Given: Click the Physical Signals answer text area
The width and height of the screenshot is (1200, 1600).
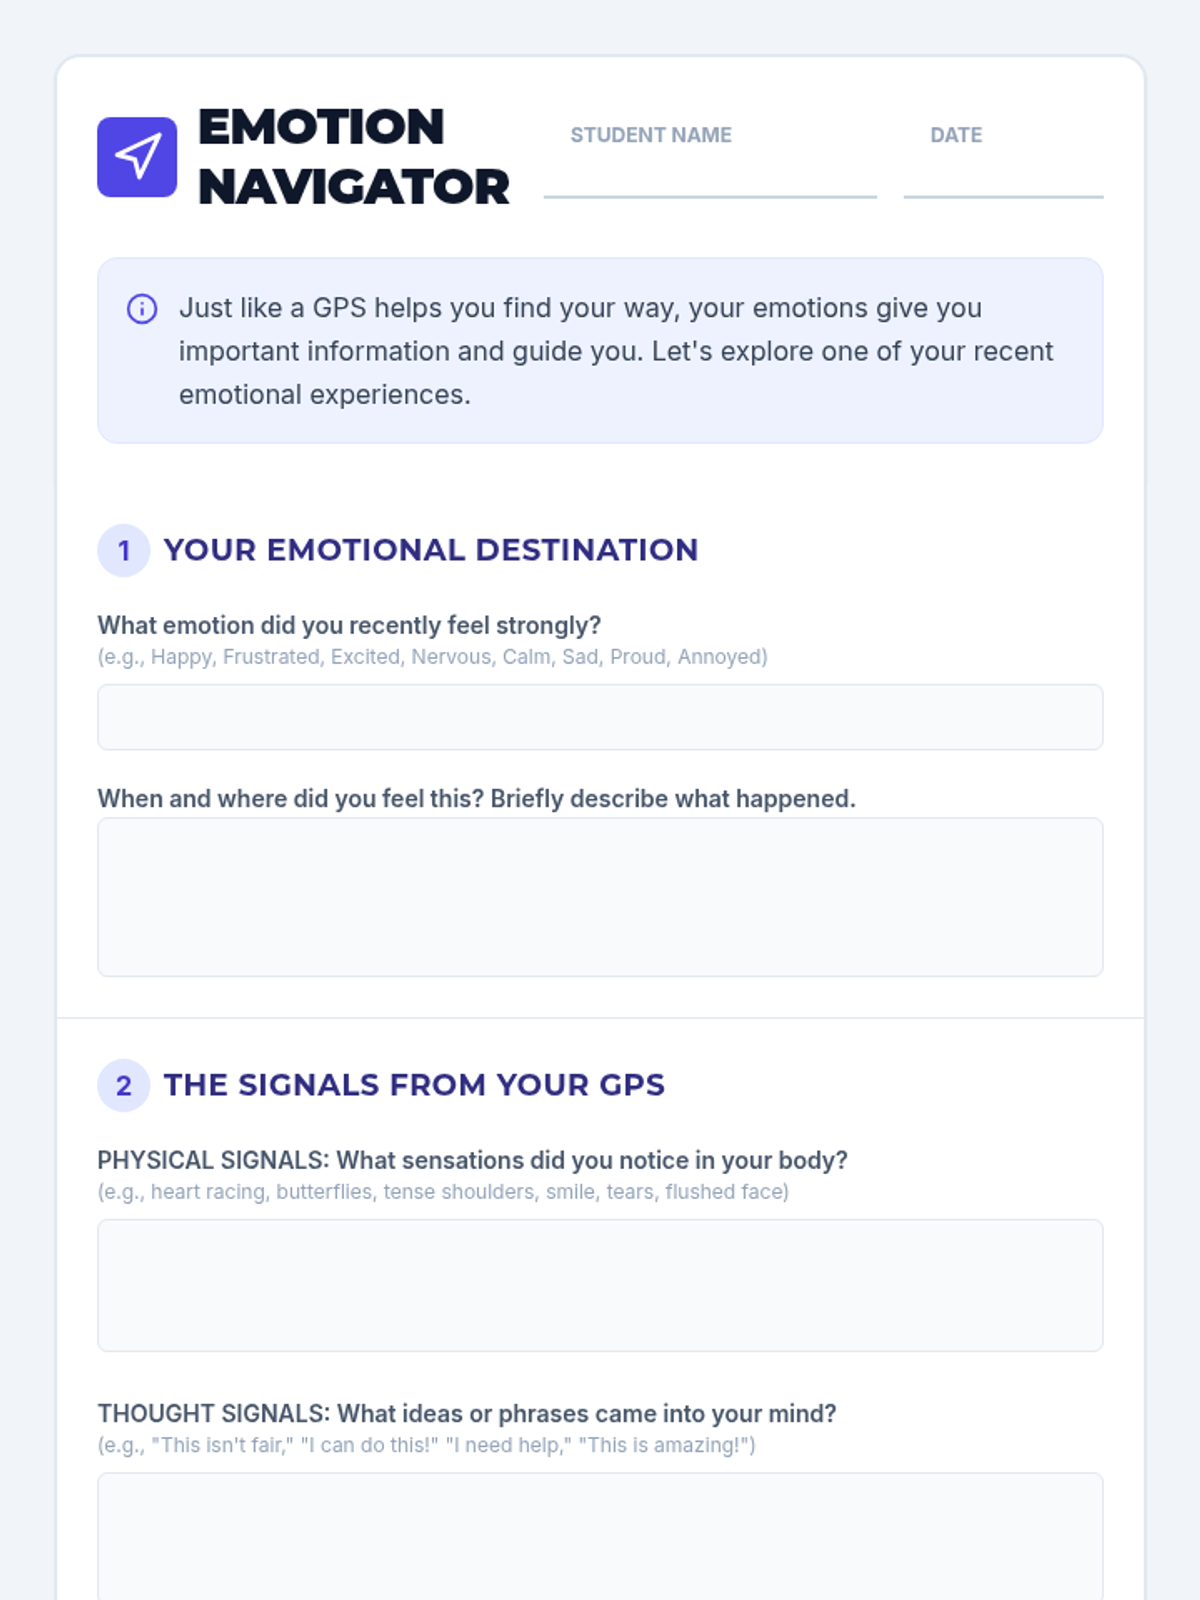Looking at the screenshot, I should pos(600,1285).
